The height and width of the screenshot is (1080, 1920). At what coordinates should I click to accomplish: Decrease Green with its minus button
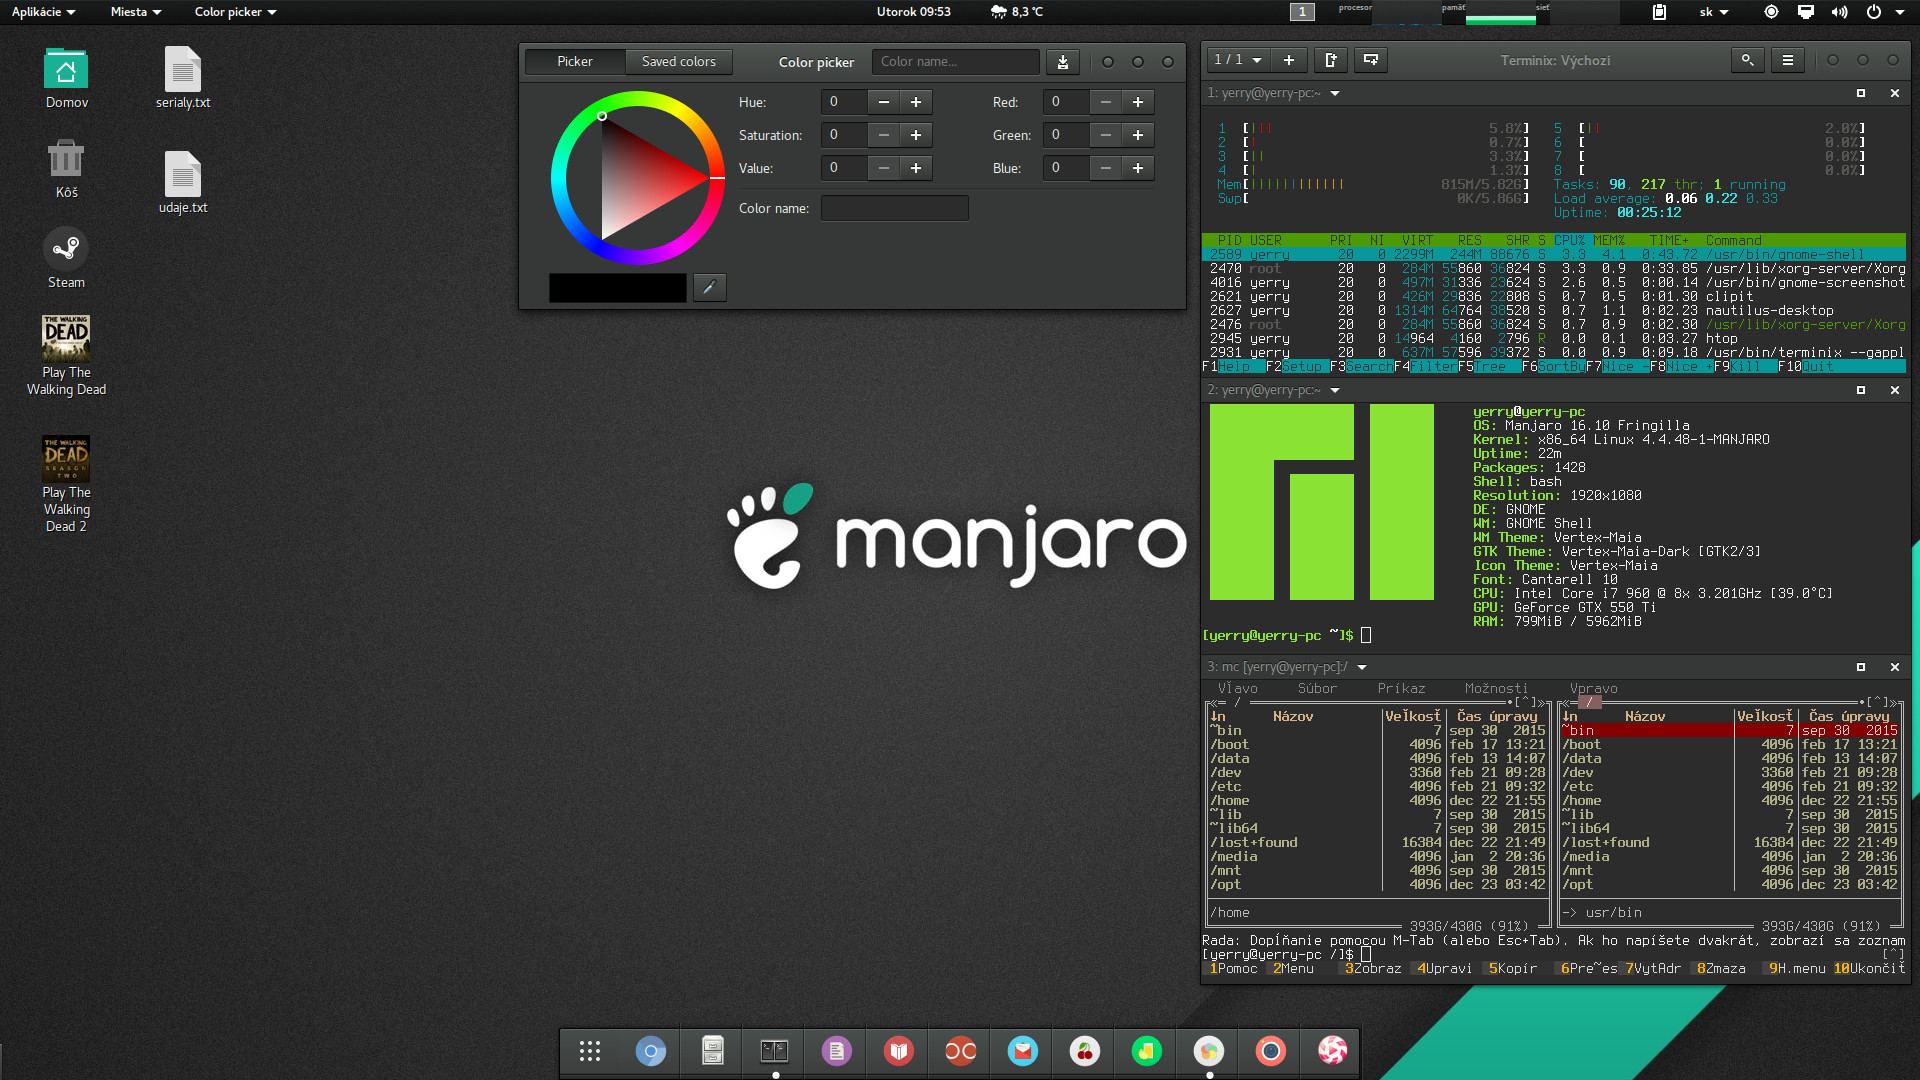(1106, 135)
